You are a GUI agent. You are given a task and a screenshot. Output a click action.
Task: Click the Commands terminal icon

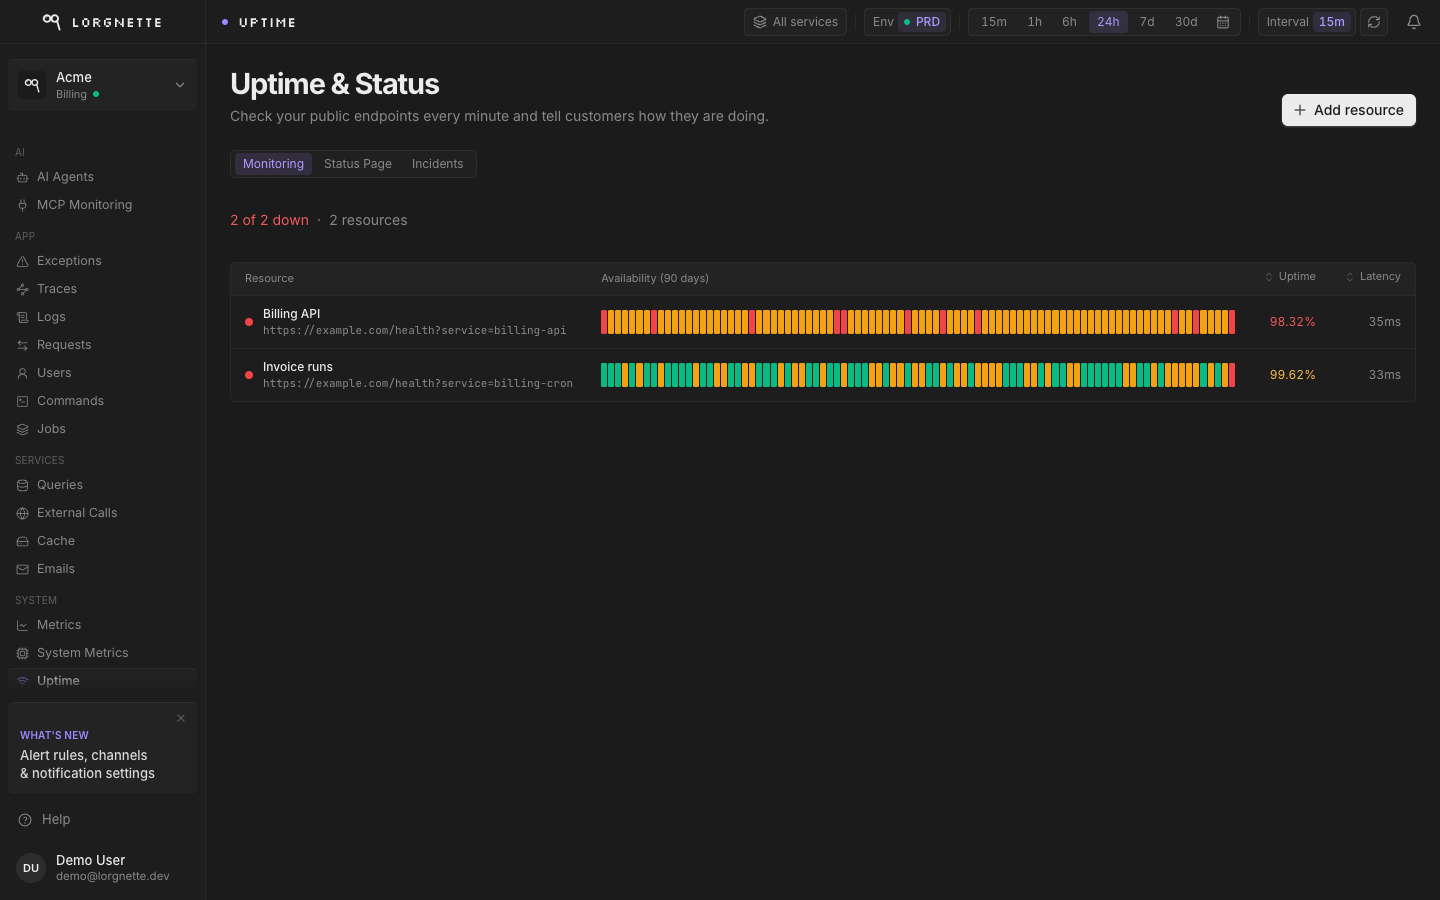[x=22, y=401]
